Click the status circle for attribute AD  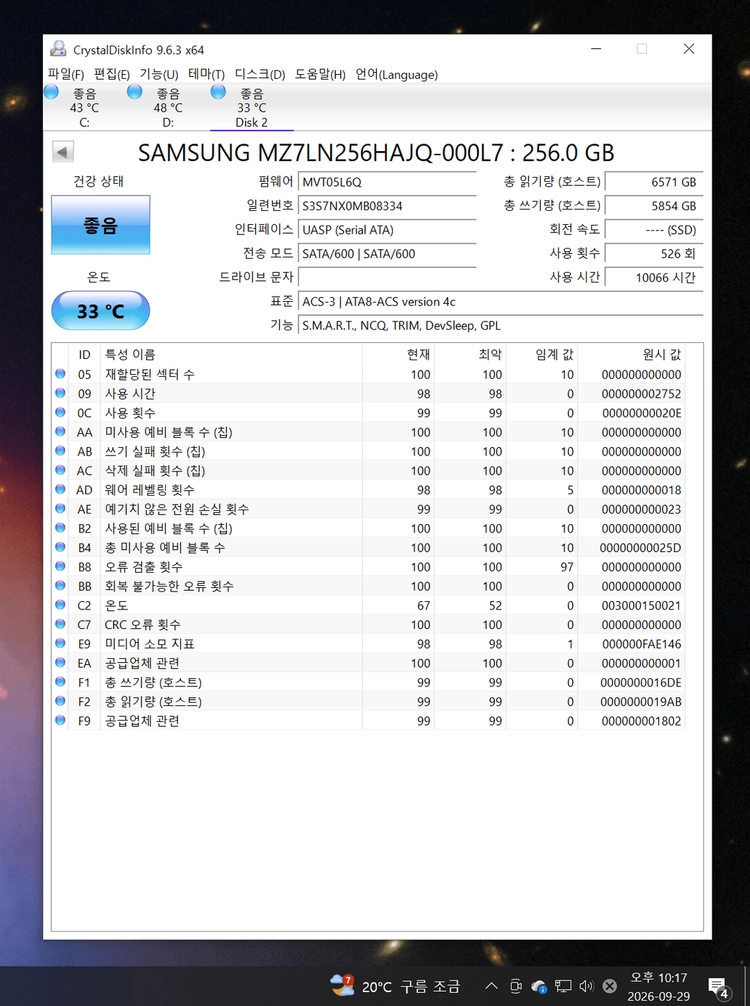point(60,490)
